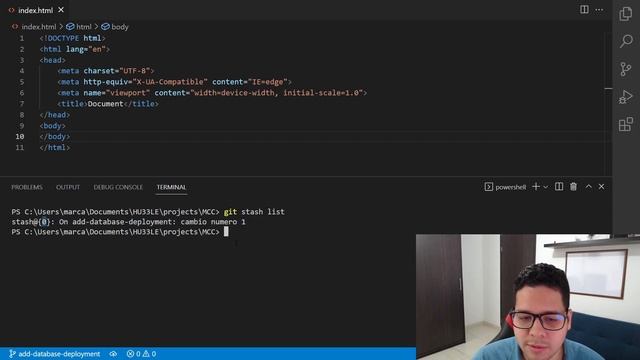The width and height of the screenshot is (640, 360).
Task: Click the "viewport" string on line 6
Action: click(x=128, y=93)
